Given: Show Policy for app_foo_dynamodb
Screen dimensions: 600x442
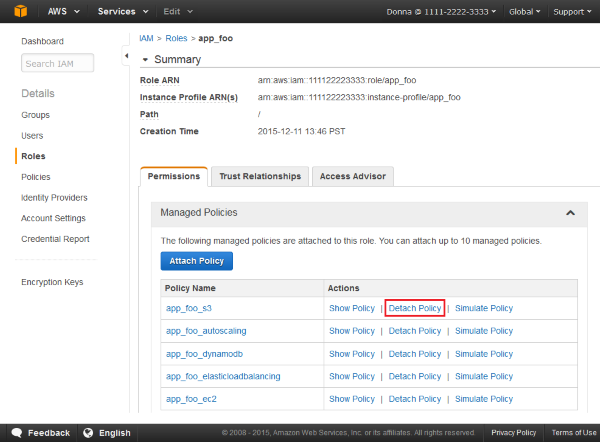Looking at the screenshot, I should pos(352,354).
